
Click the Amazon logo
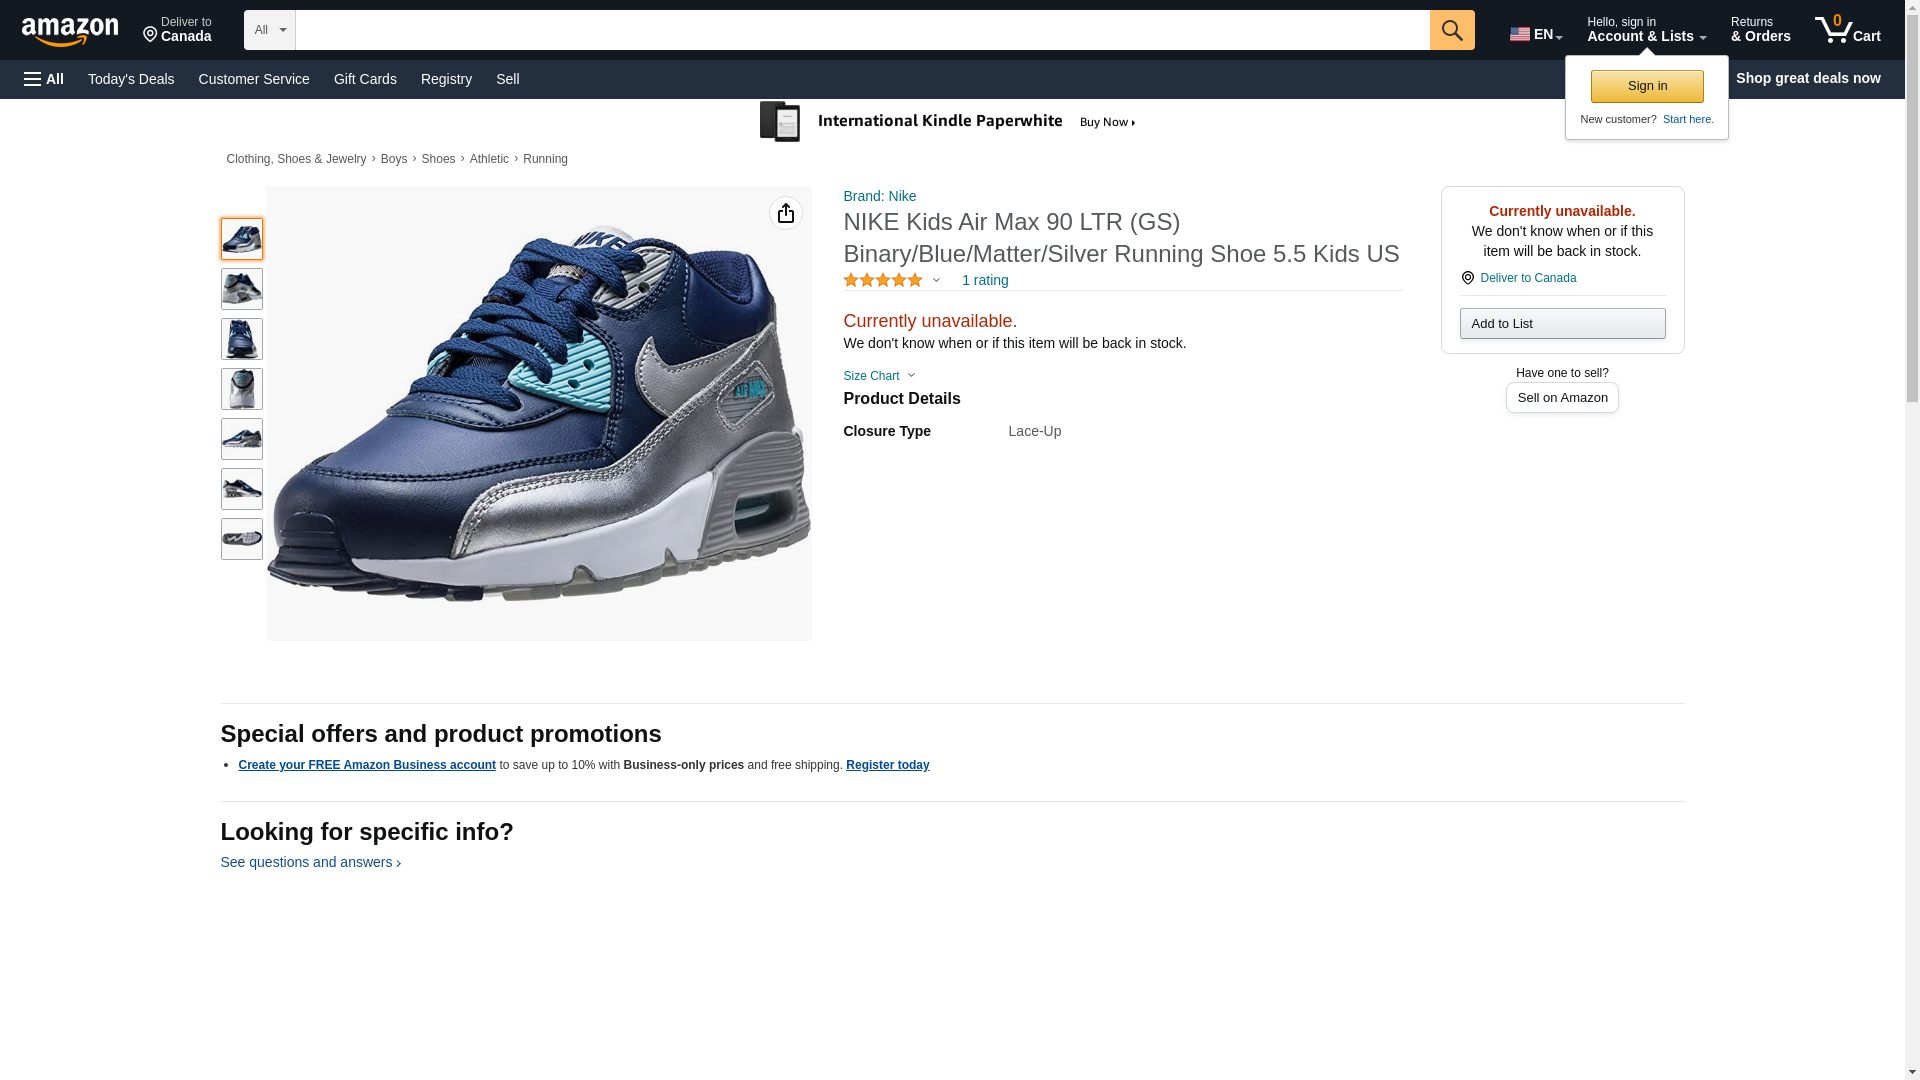pos(70,31)
